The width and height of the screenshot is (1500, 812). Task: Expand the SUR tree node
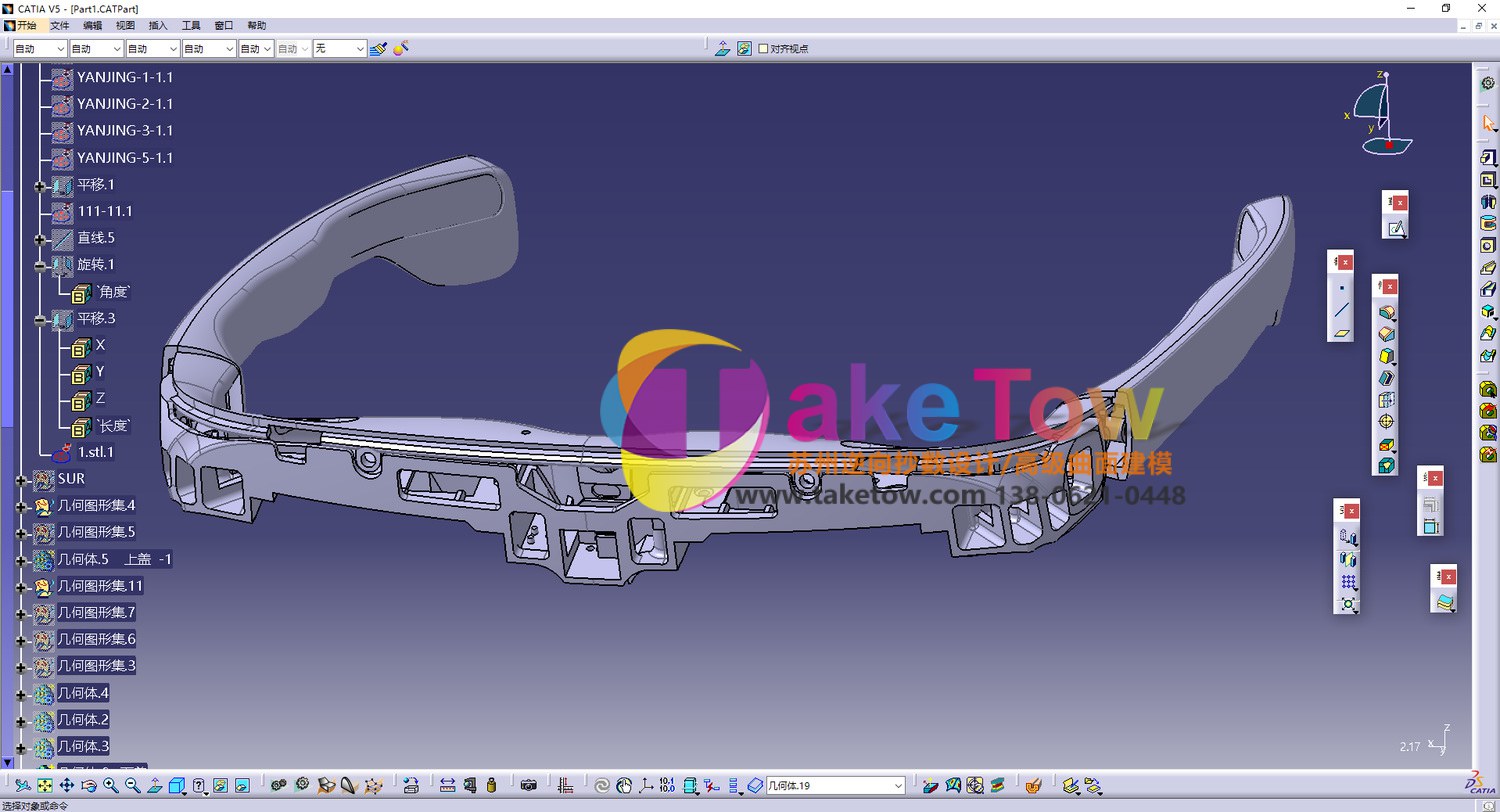(21, 480)
